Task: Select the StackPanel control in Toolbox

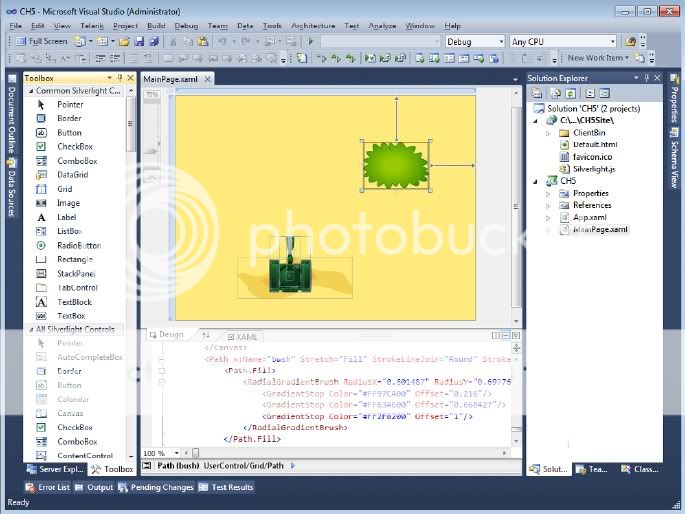Action: click(74, 274)
